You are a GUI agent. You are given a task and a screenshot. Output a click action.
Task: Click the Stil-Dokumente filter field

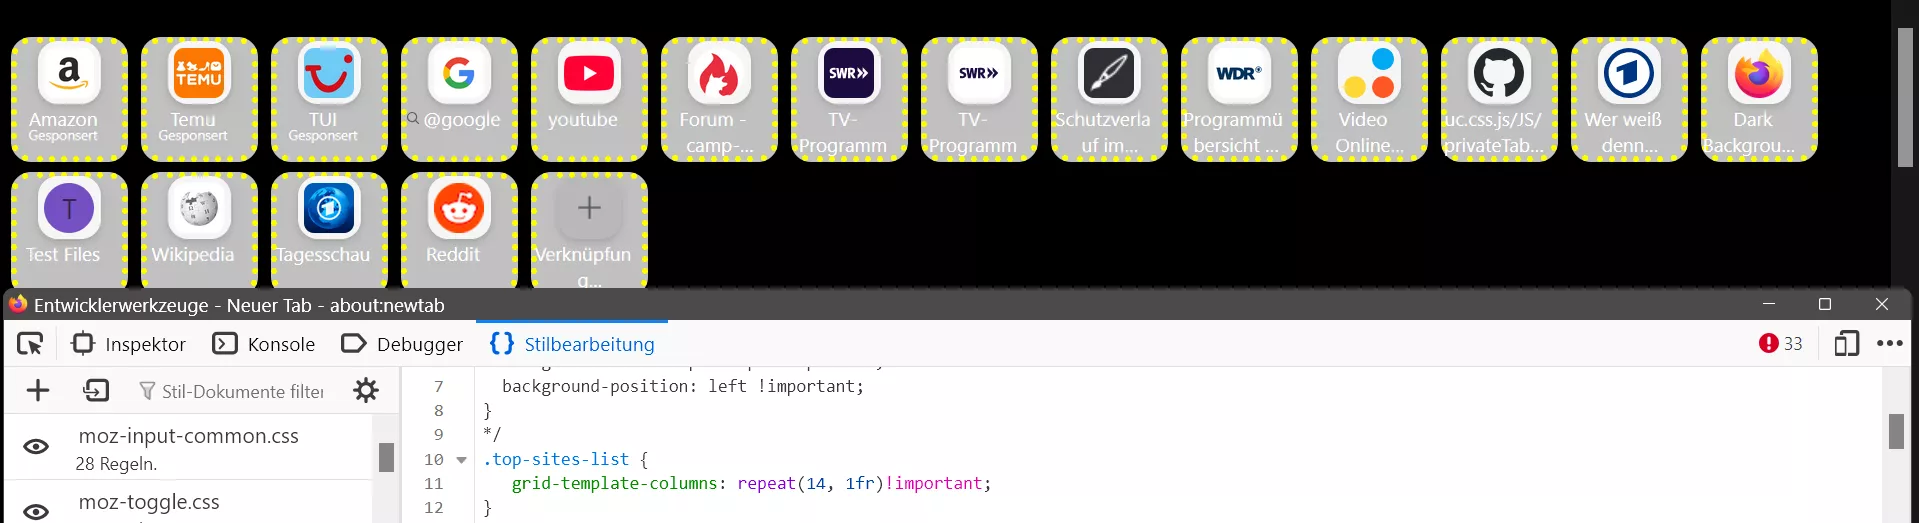[232, 391]
